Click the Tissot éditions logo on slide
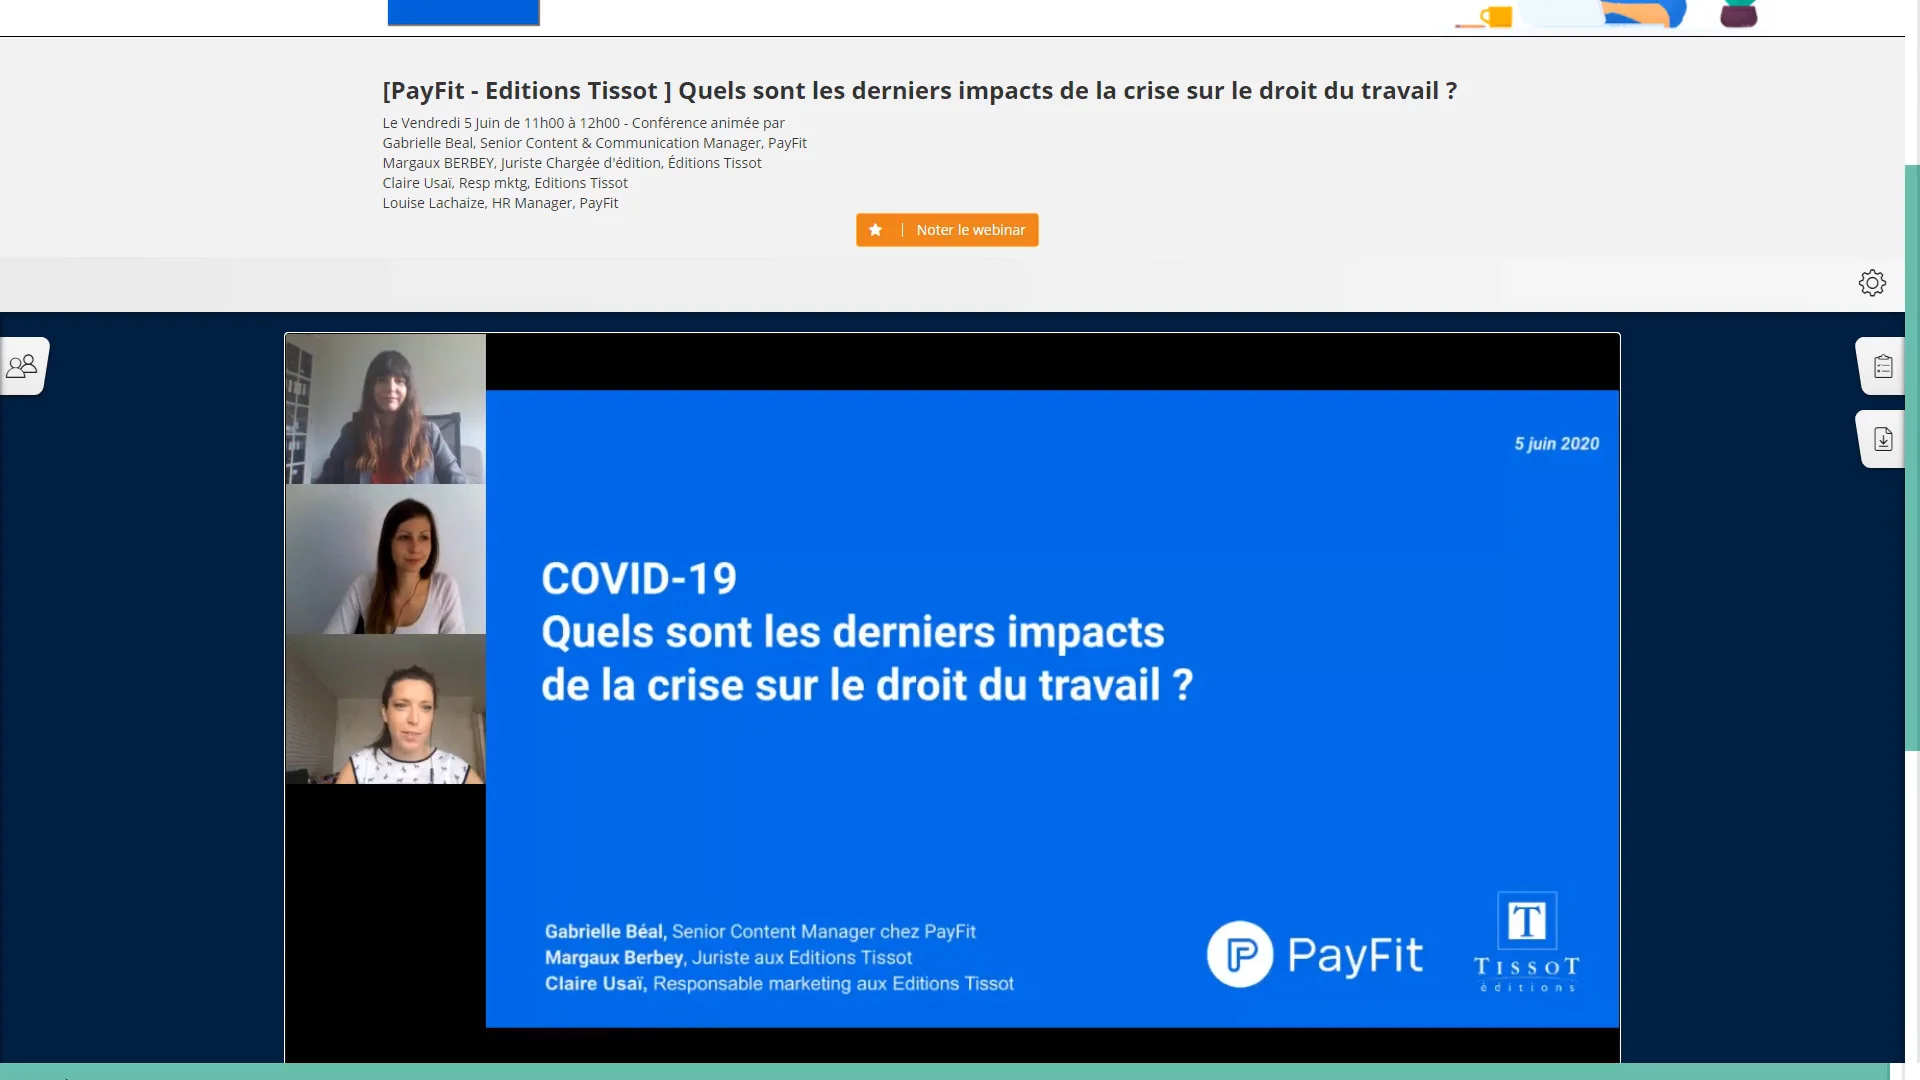 point(1527,942)
